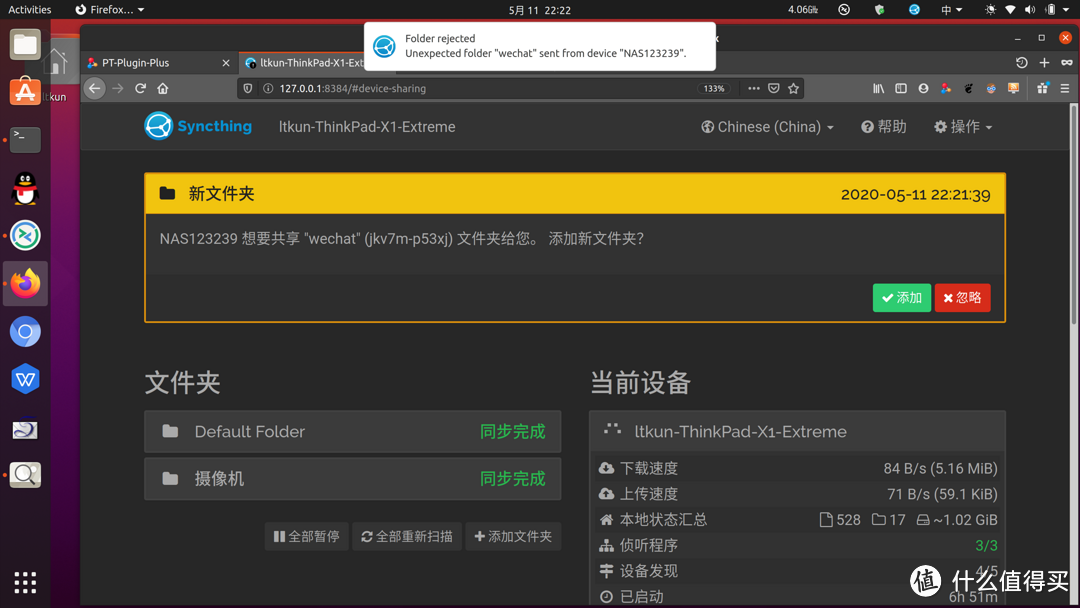Open the Firefox app menu in top bar
Image resolution: width=1080 pixels, height=608 pixels.
click(110, 10)
